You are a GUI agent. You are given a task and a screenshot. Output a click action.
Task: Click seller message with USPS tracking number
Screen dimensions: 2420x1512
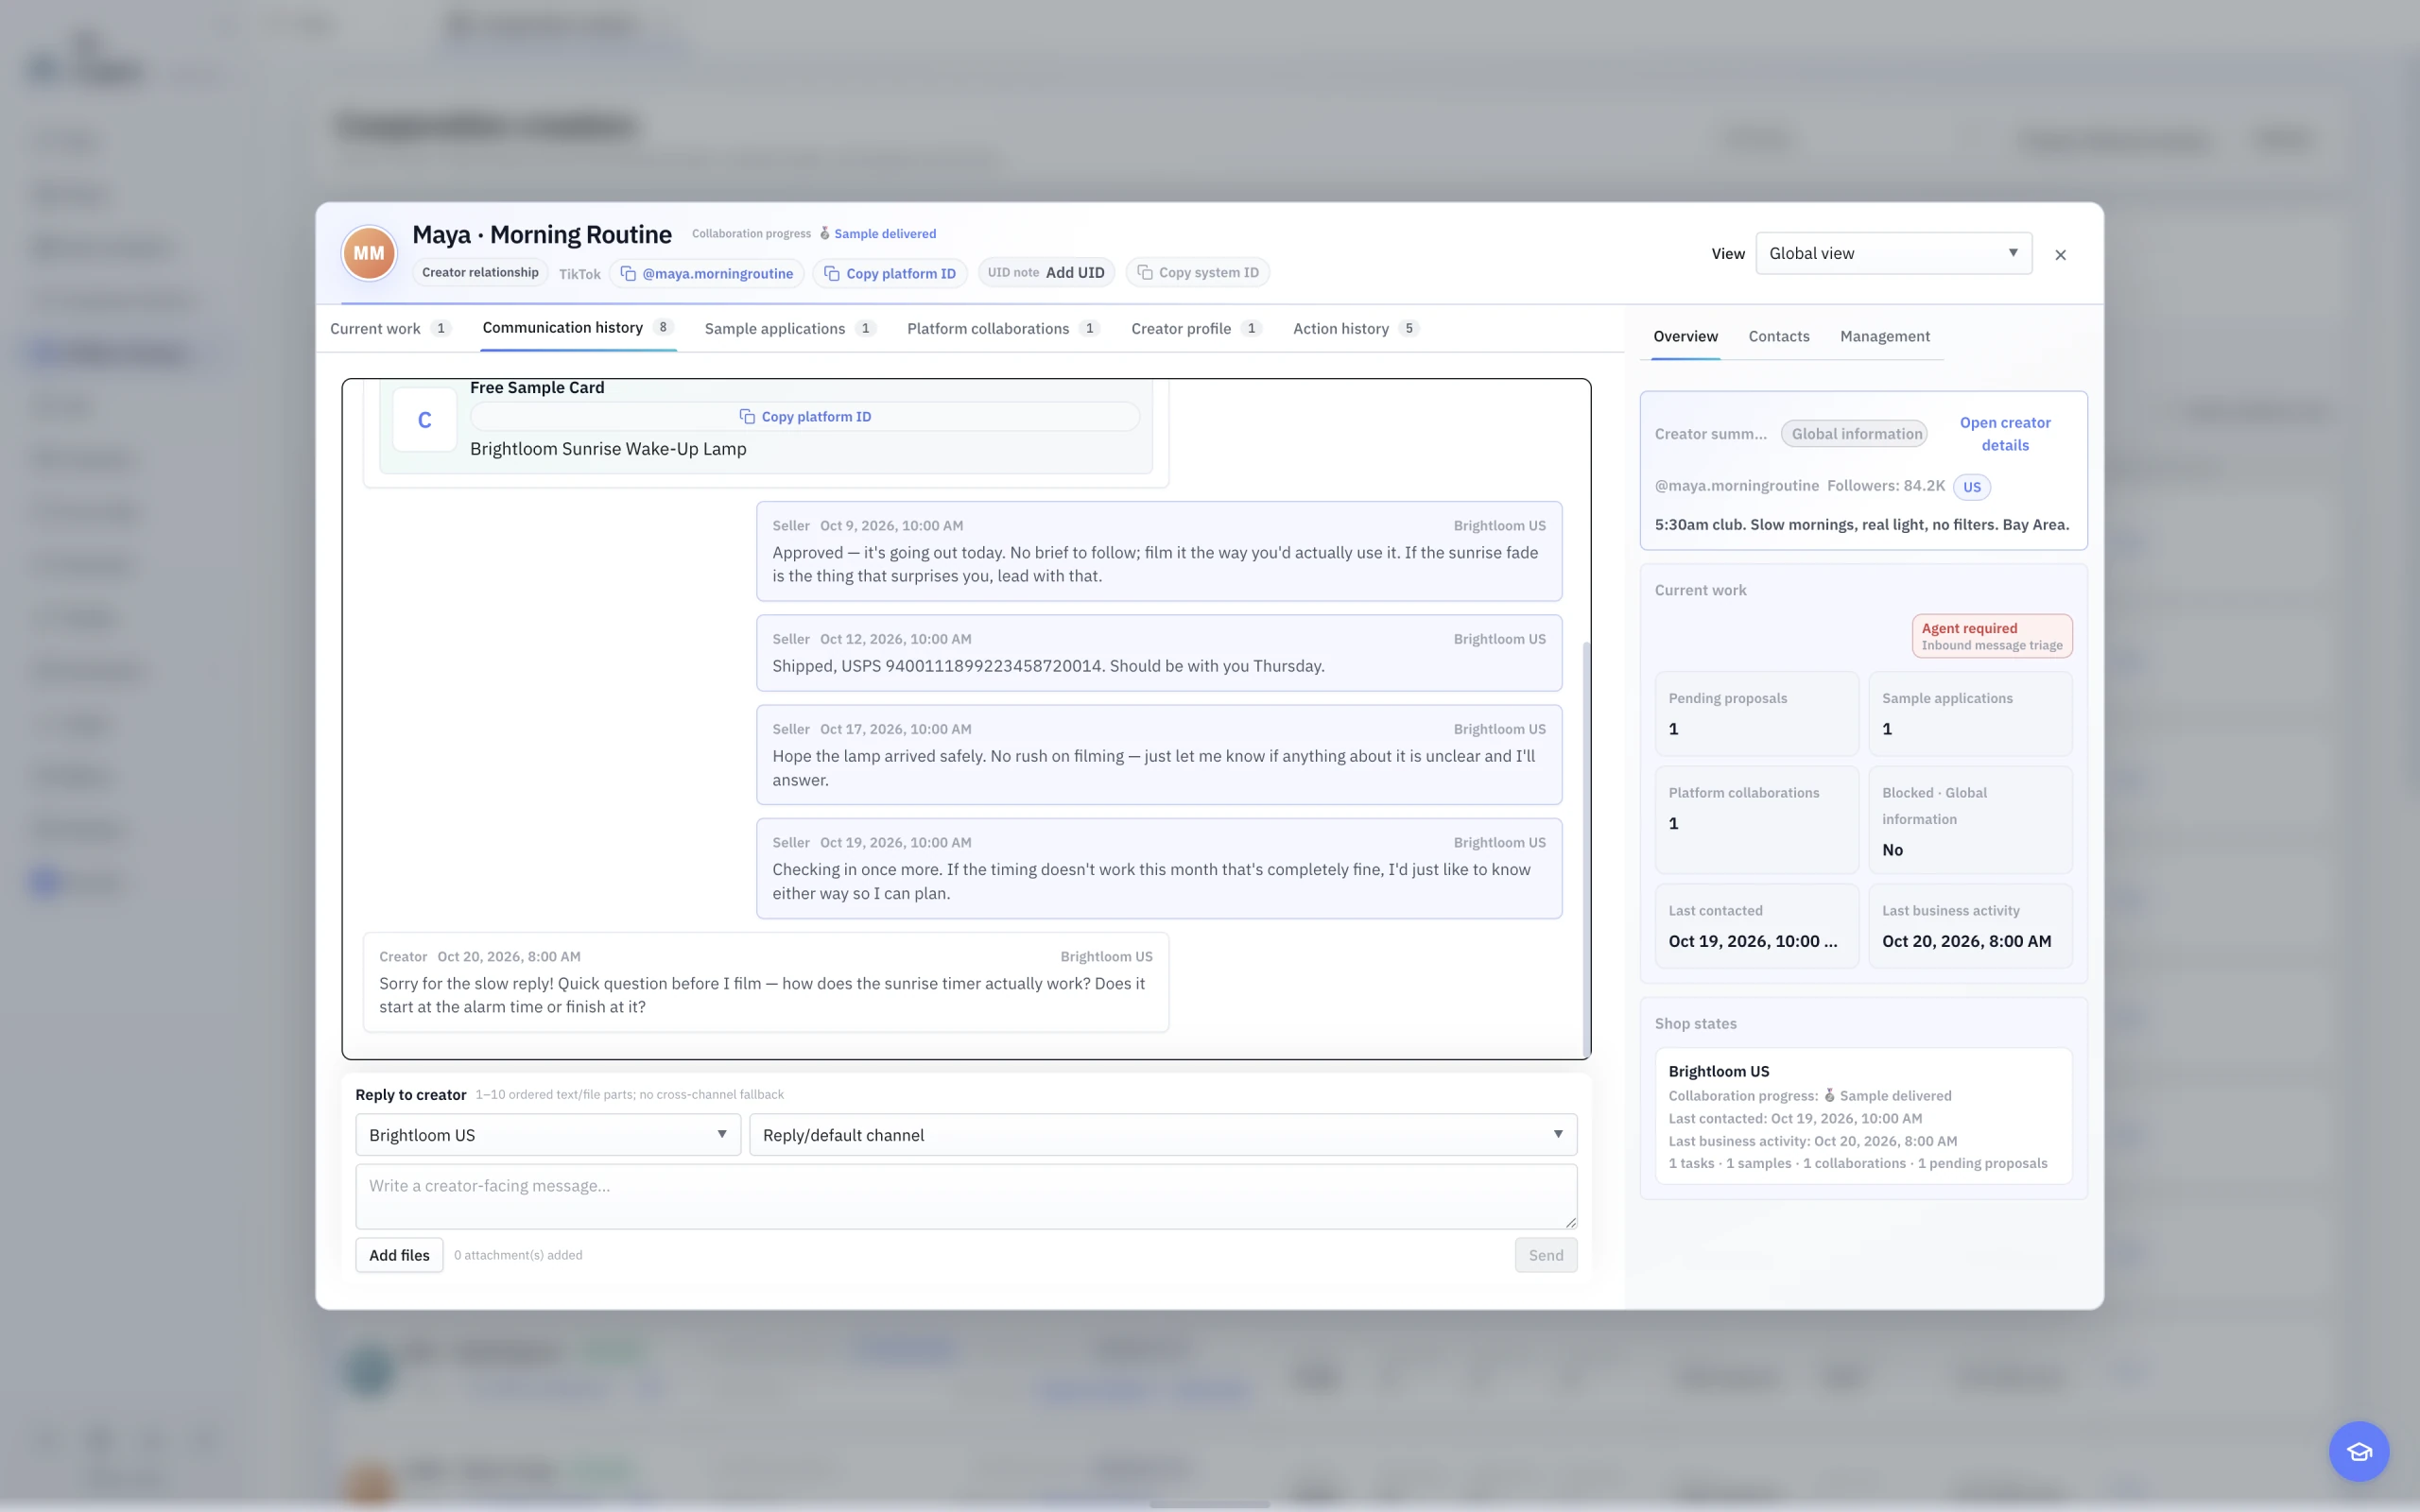[1159, 653]
